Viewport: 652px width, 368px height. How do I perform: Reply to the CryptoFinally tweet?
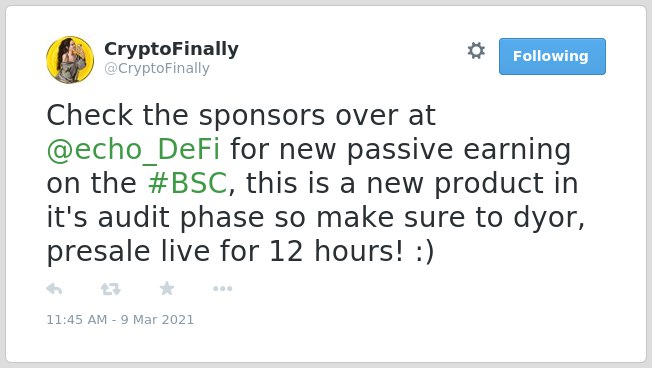[x=54, y=289]
